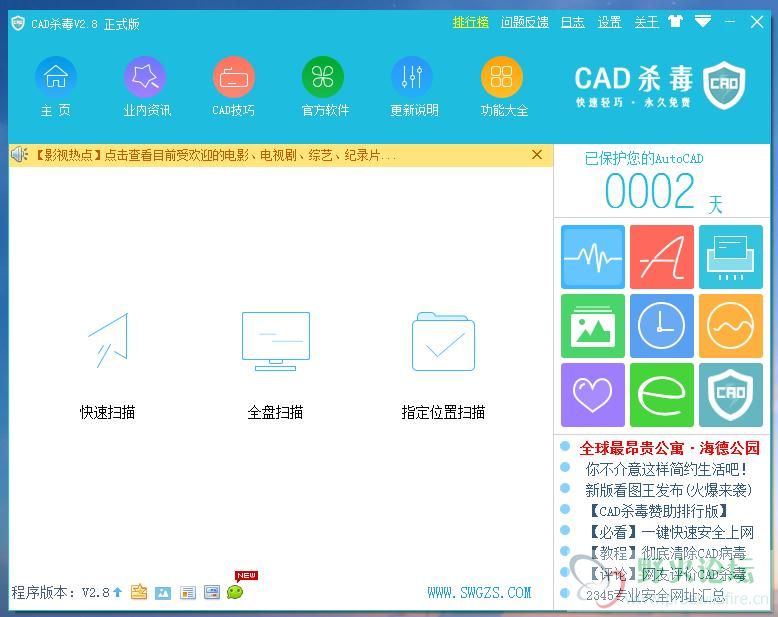
Task: Start 全盘扫描 full disk scan
Action: pos(275,366)
